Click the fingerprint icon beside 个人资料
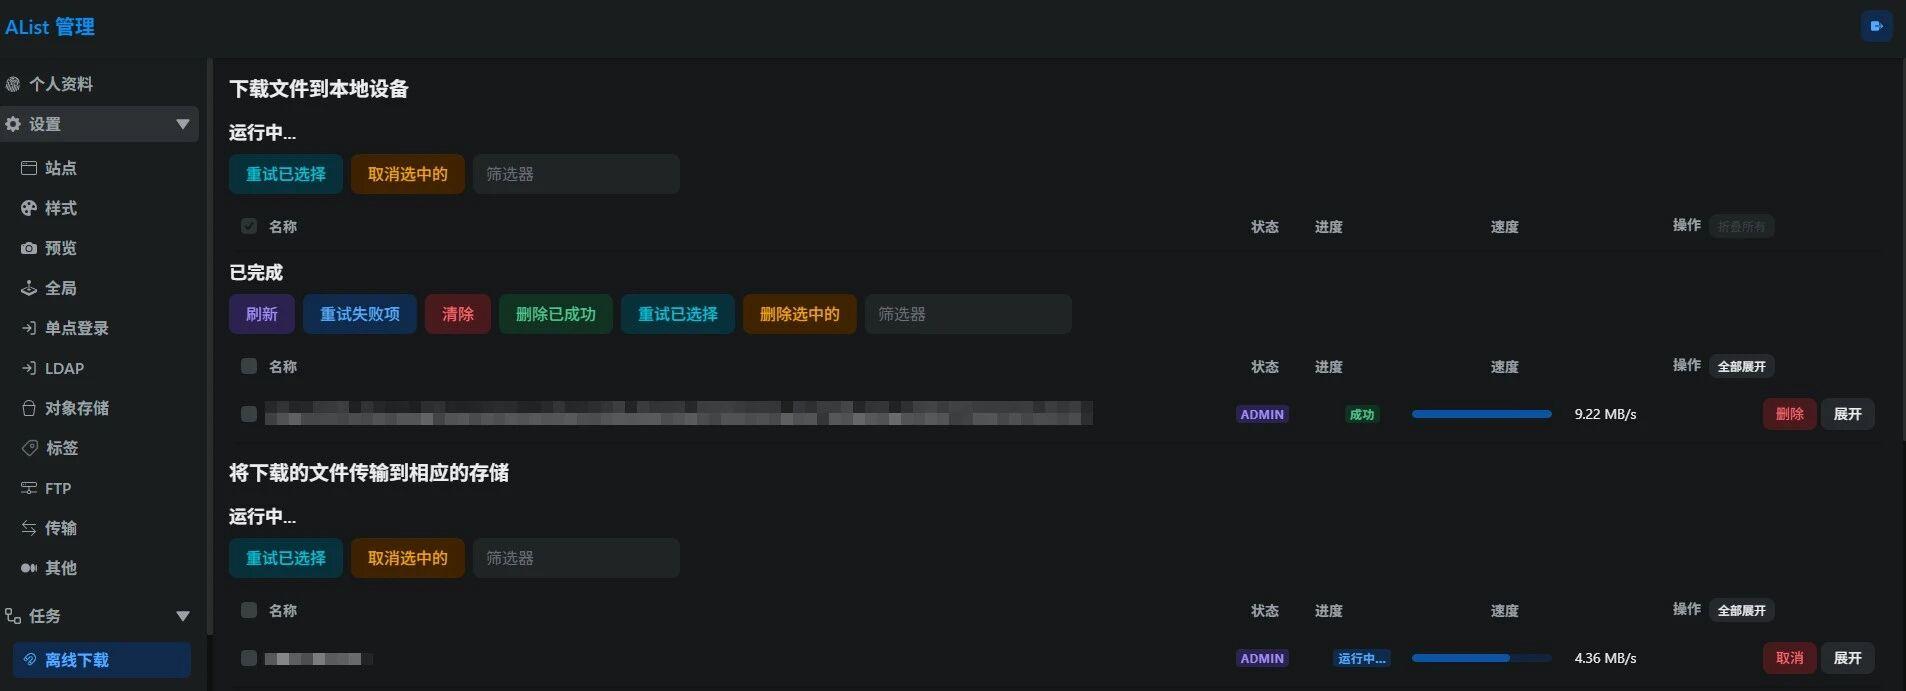Viewport: 1906px width, 691px height. coord(13,84)
